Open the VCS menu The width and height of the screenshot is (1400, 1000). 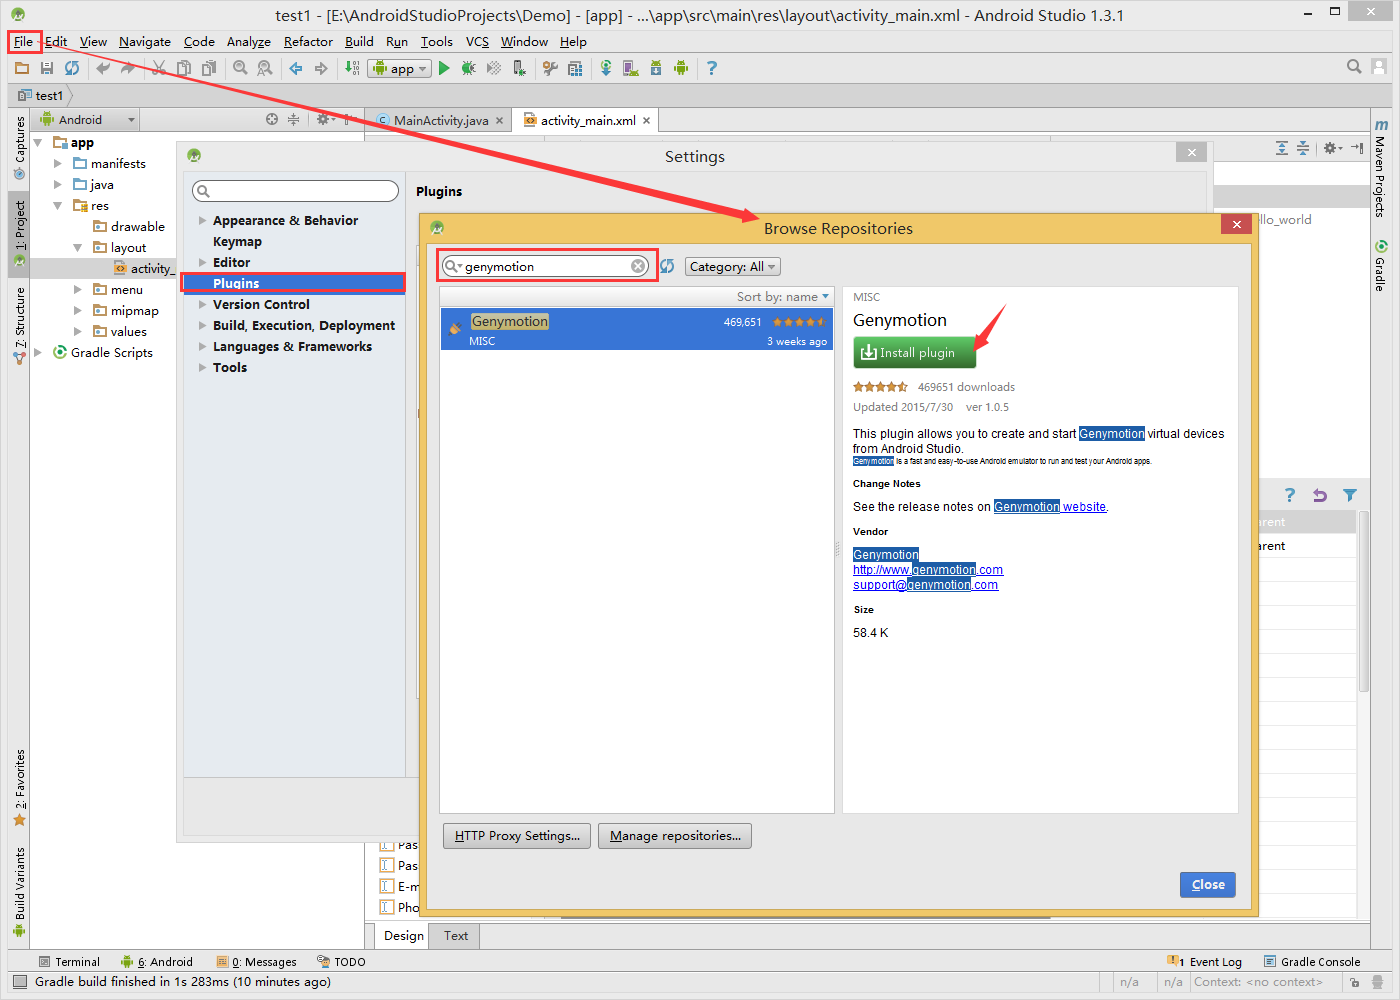click(x=477, y=42)
